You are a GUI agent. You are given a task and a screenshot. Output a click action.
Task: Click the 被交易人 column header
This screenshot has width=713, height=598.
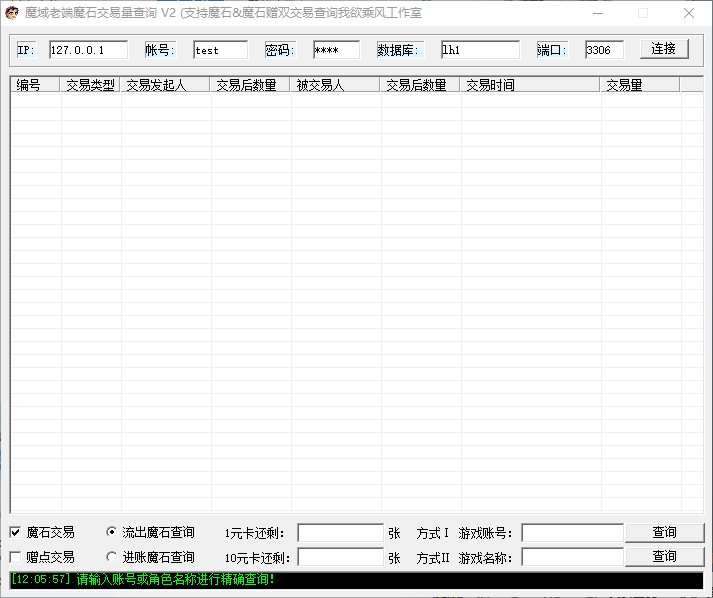click(x=335, y=85)
